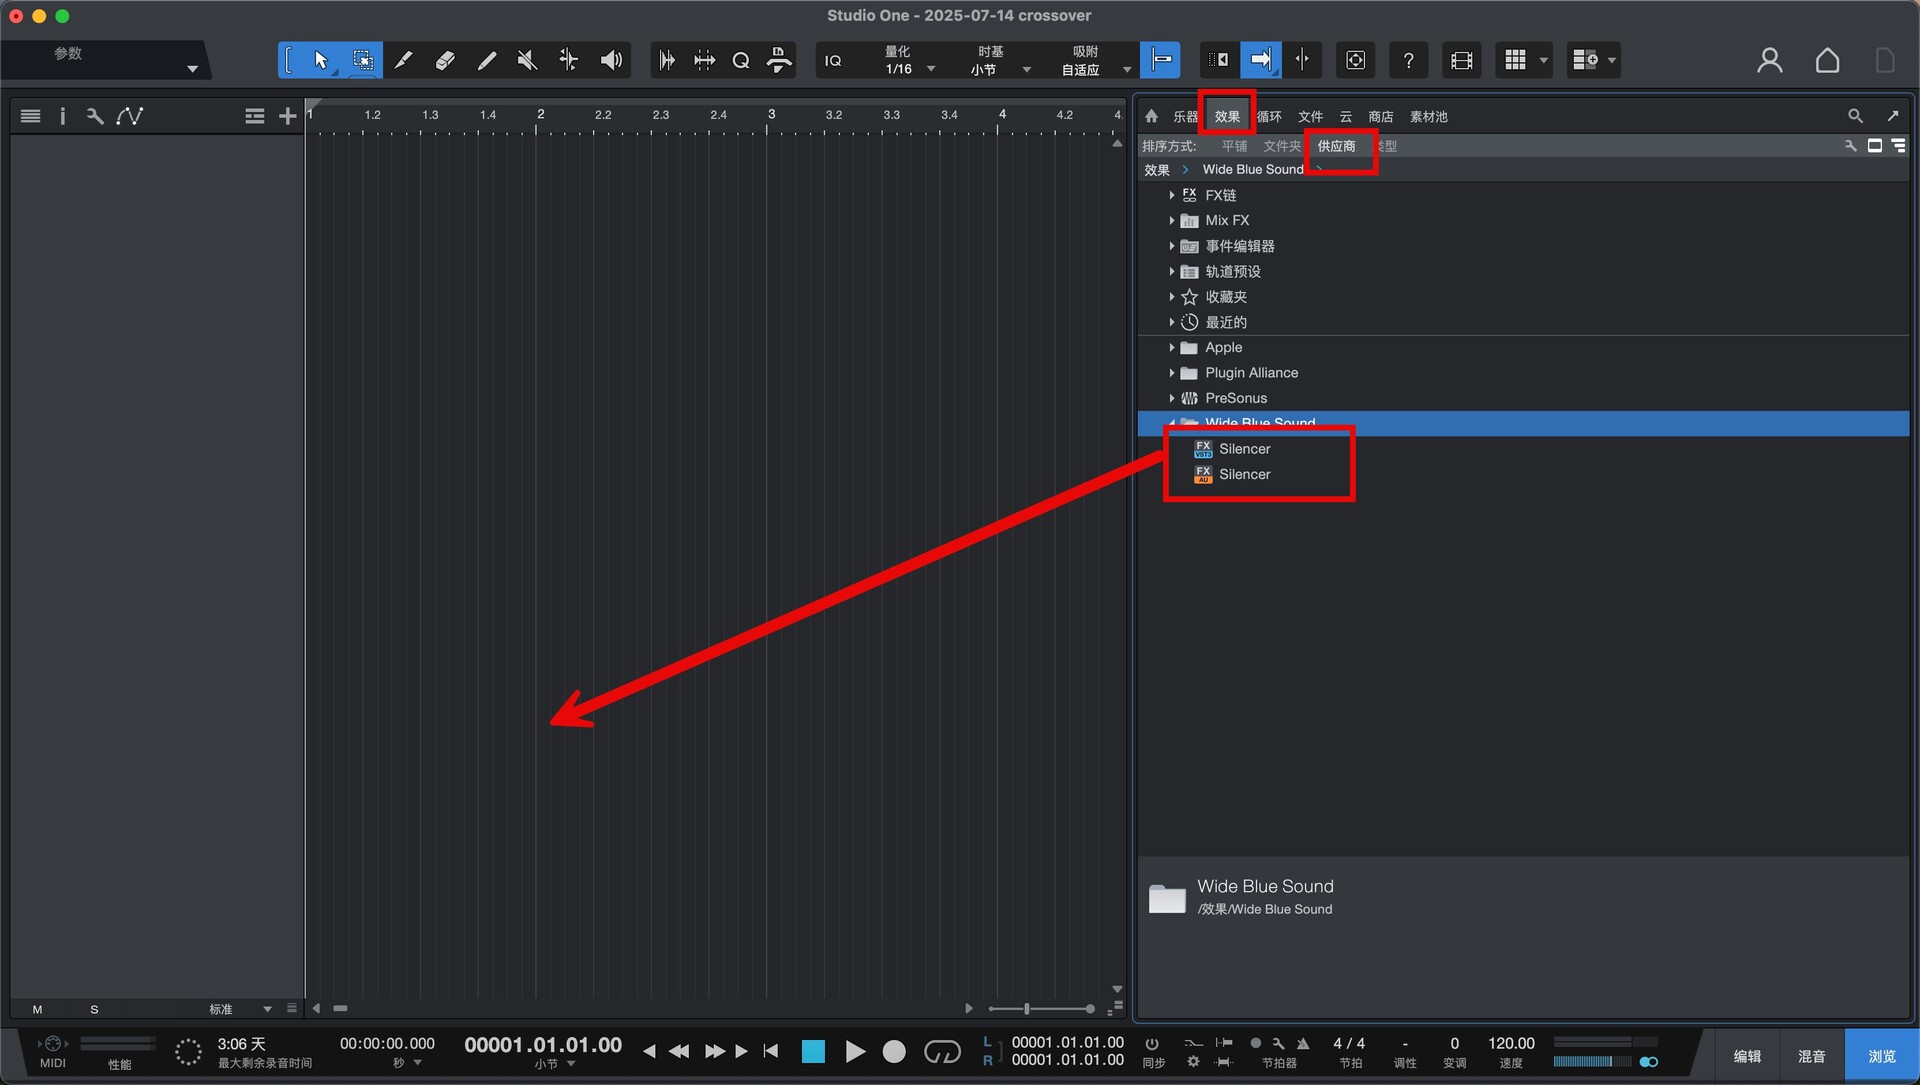The height and width of the screenshot is (1085, 1920).
Task: Click the 浏览 view button
Action: 1881,1056
